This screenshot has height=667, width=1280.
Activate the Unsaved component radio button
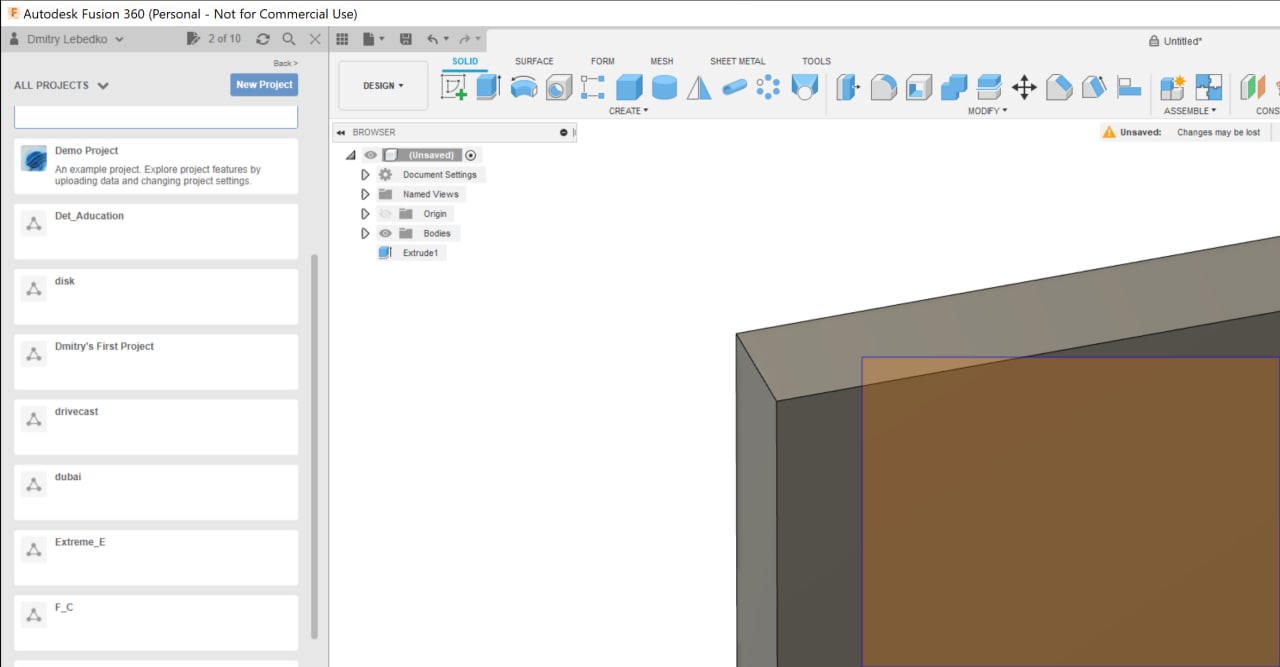tap(470, 155)
